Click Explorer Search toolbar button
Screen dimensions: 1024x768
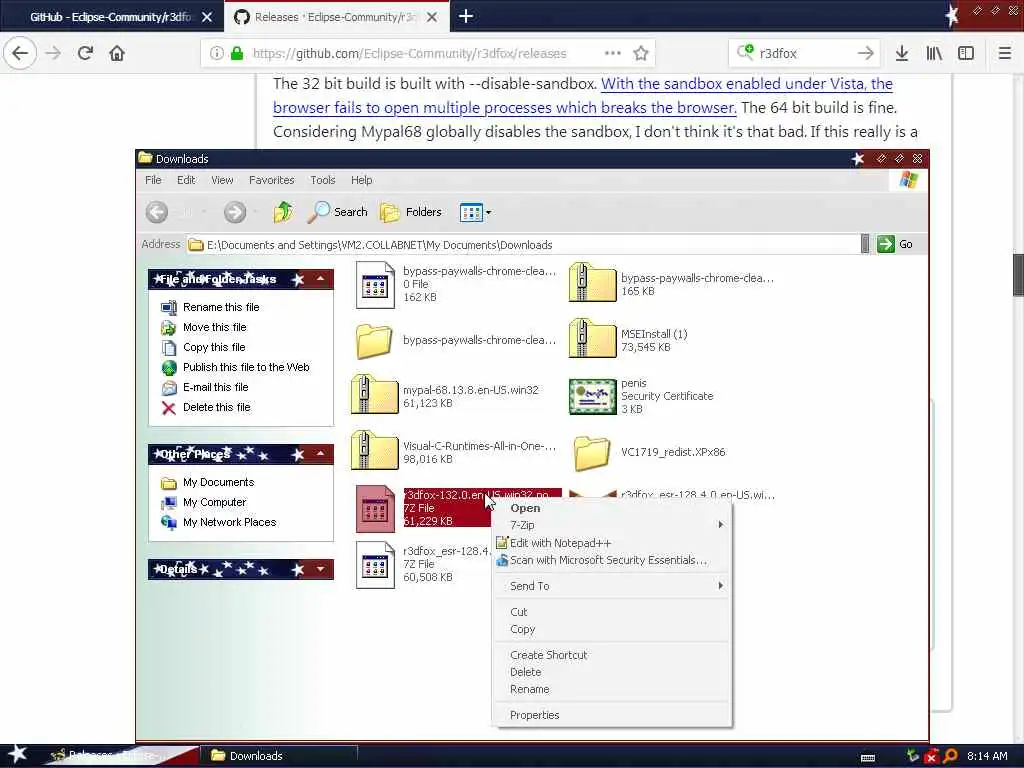click(337, 212)
